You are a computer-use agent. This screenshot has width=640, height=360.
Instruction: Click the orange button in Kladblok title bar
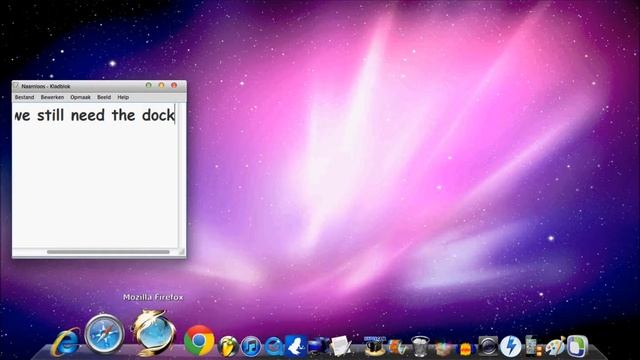point(161,85)
